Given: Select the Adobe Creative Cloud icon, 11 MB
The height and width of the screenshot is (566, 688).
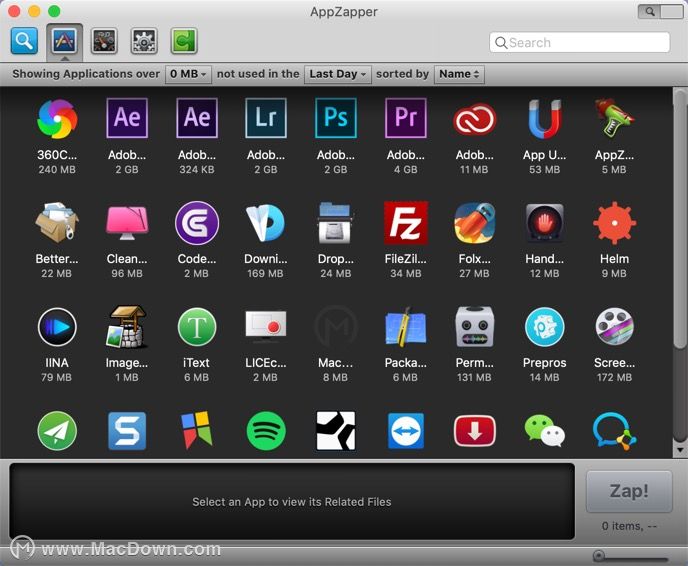Looking at the screenshot, I should click(474, 119).
